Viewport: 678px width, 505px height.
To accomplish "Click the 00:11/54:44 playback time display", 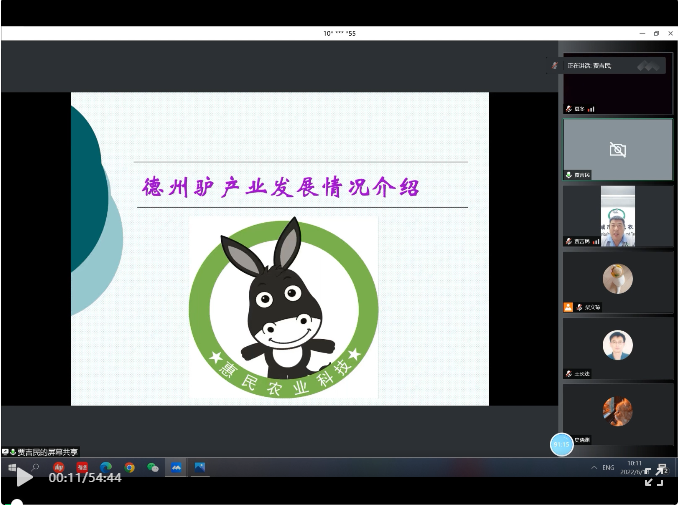I will (x=85, y=477).
